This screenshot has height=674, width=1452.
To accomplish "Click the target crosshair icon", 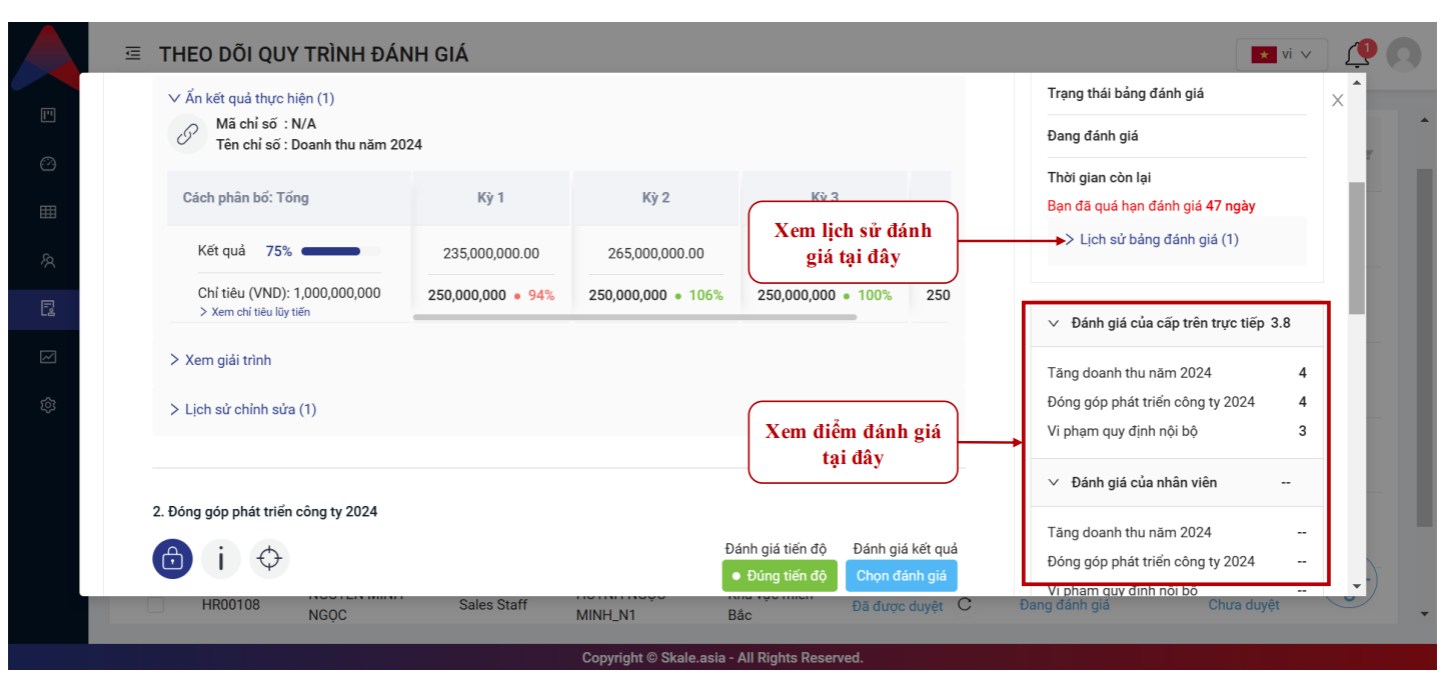I will pos(269,558).
